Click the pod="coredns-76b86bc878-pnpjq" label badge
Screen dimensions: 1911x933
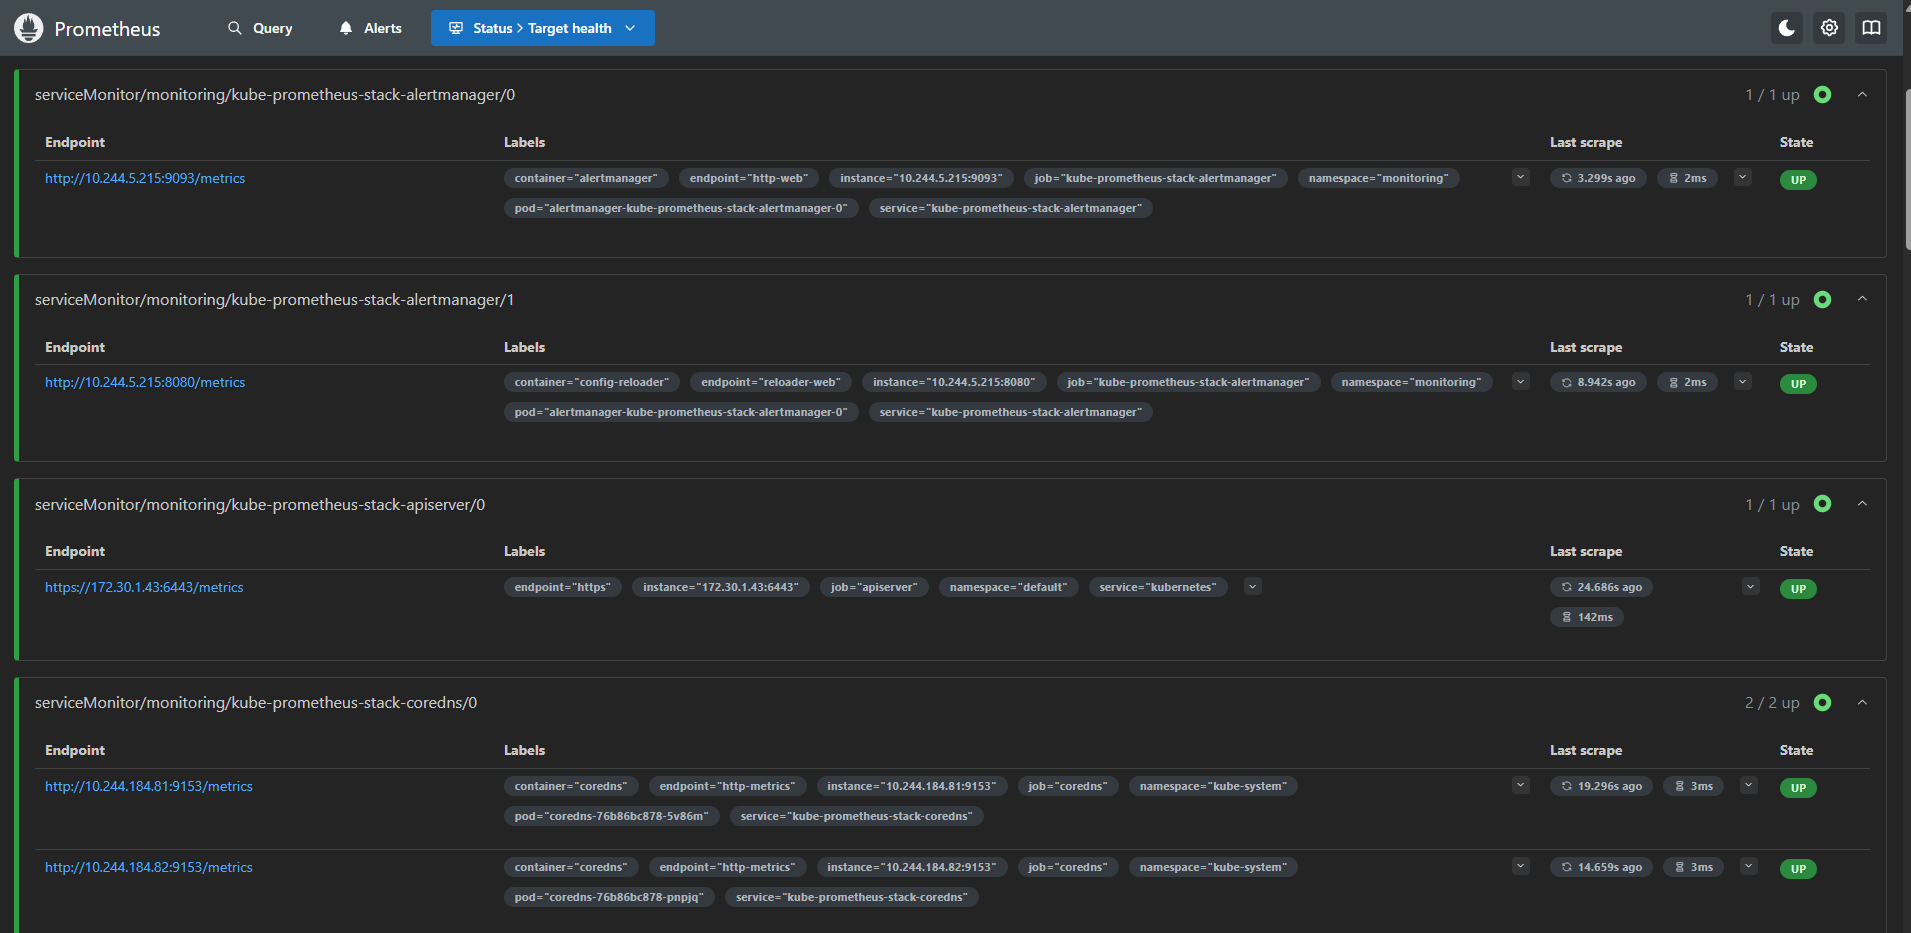pyautogui.click(x=609, y=897)
